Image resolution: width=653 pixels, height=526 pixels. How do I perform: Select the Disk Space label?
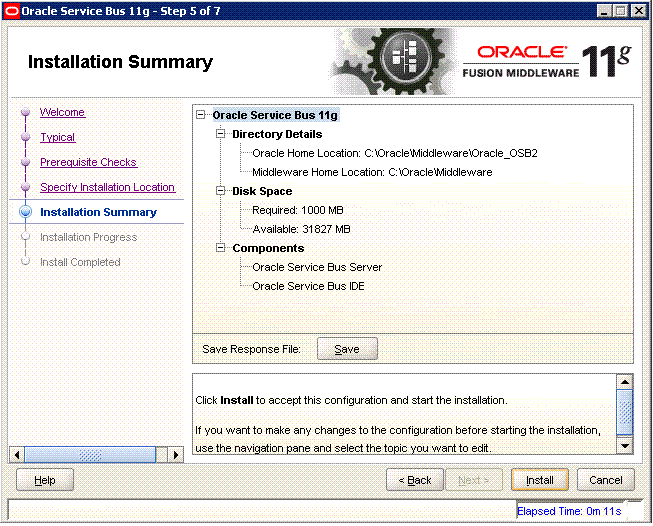coord(262,191)
